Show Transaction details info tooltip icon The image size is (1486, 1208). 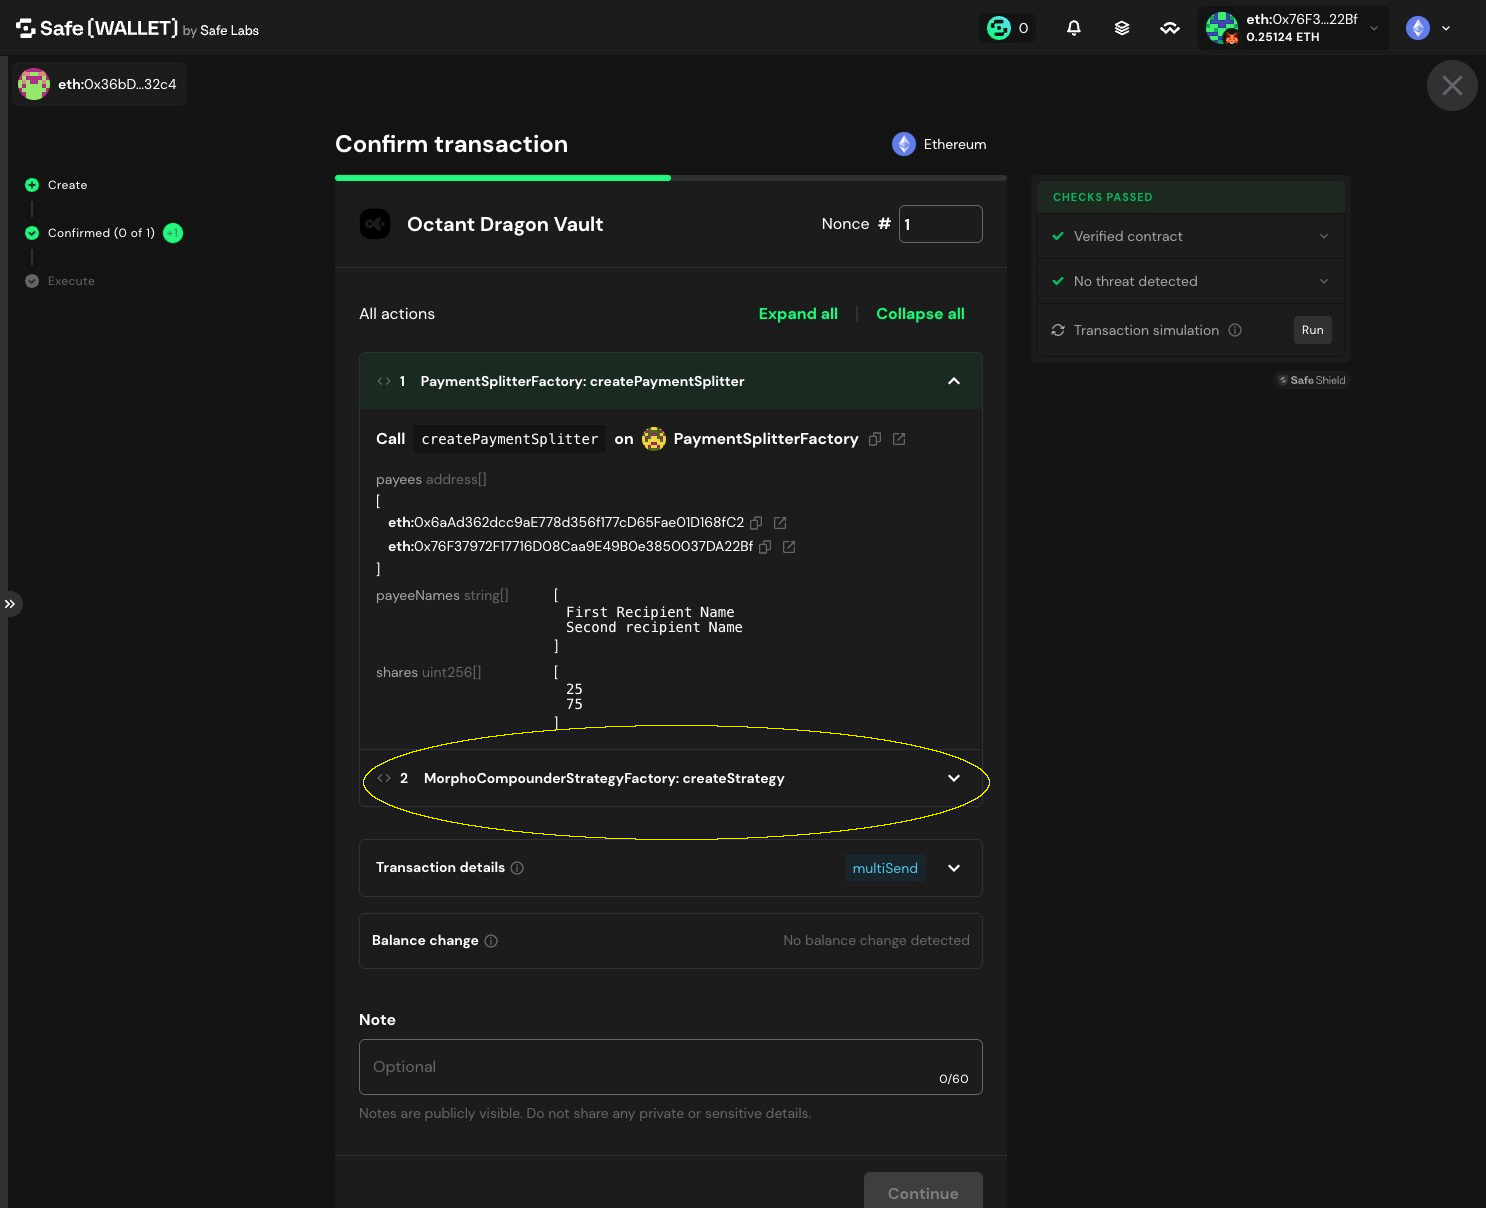click(x=517, y=868)
